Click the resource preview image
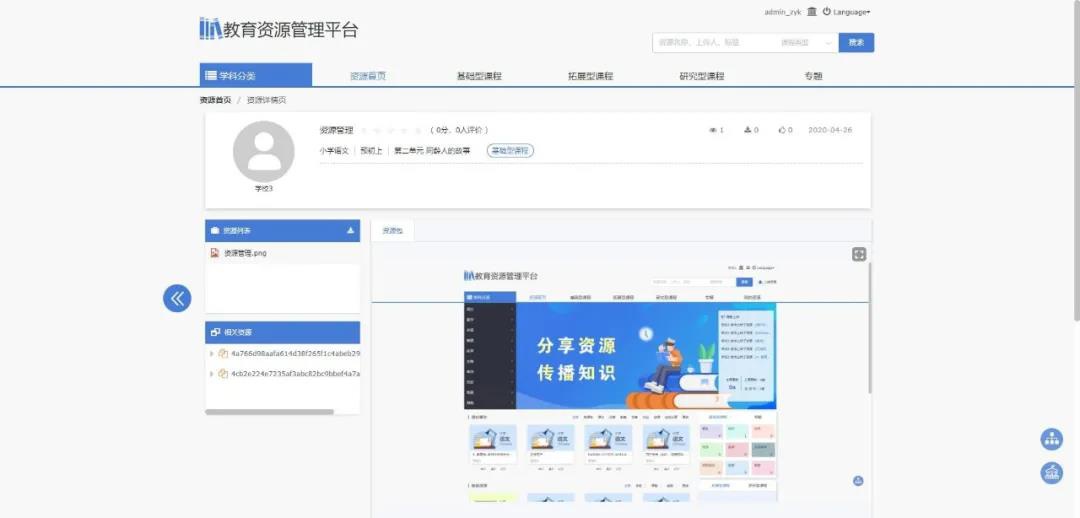The image size is (1080, 518). pos(620,382)
